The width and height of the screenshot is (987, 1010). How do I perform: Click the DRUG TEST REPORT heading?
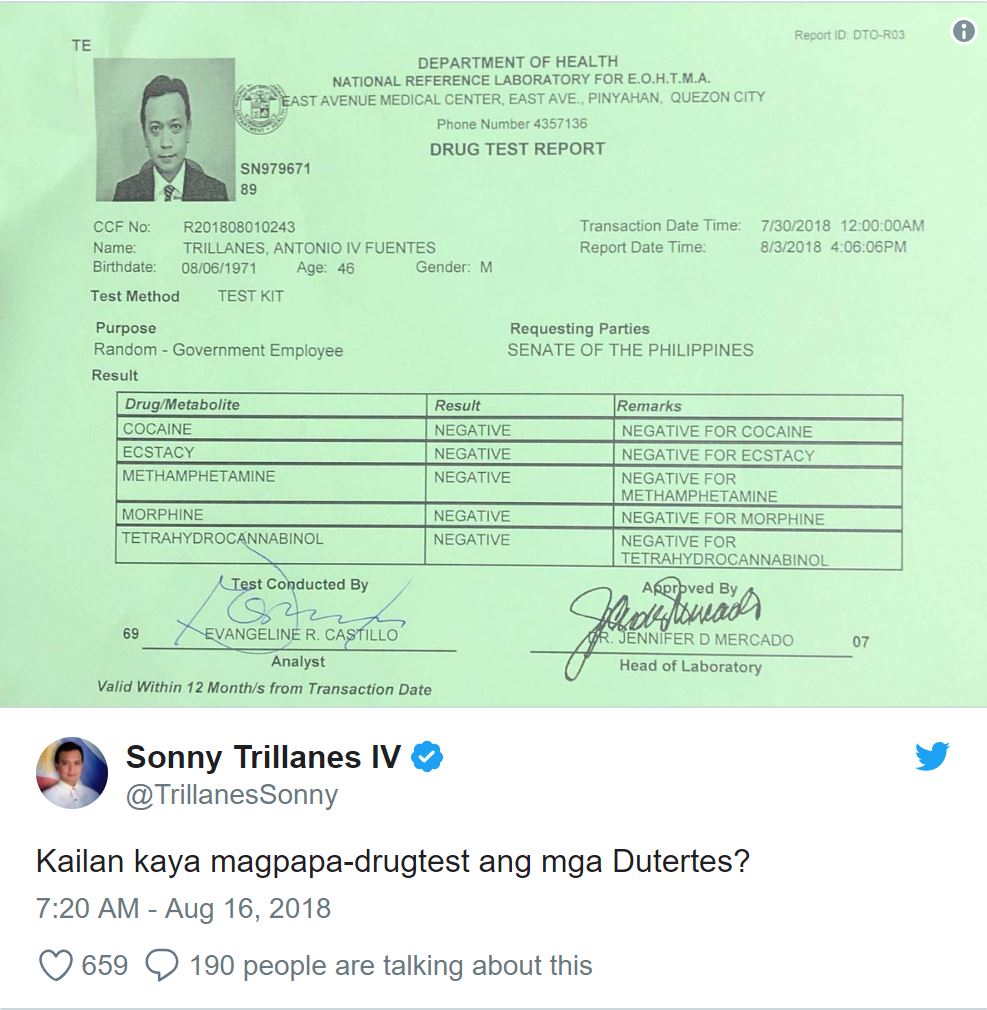coord(517,149)
